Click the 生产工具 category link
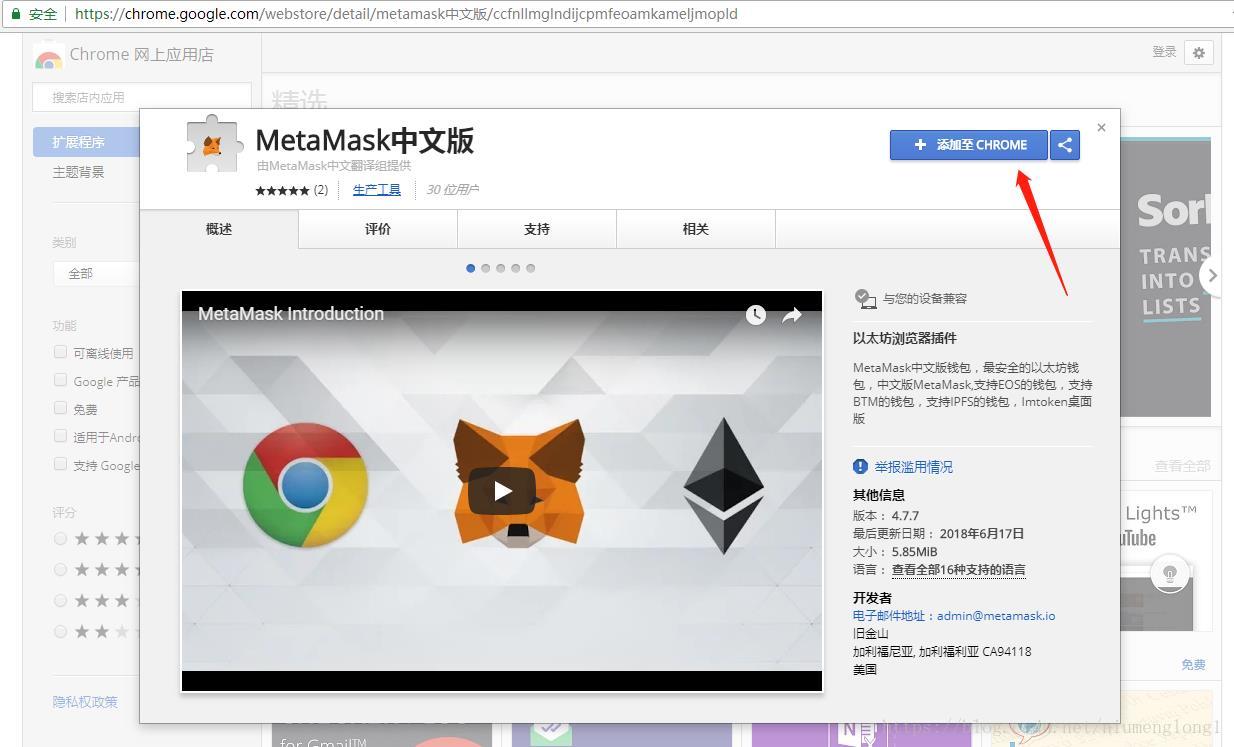This screenshot has height=747, width=1234. click(x=377, y=190)
